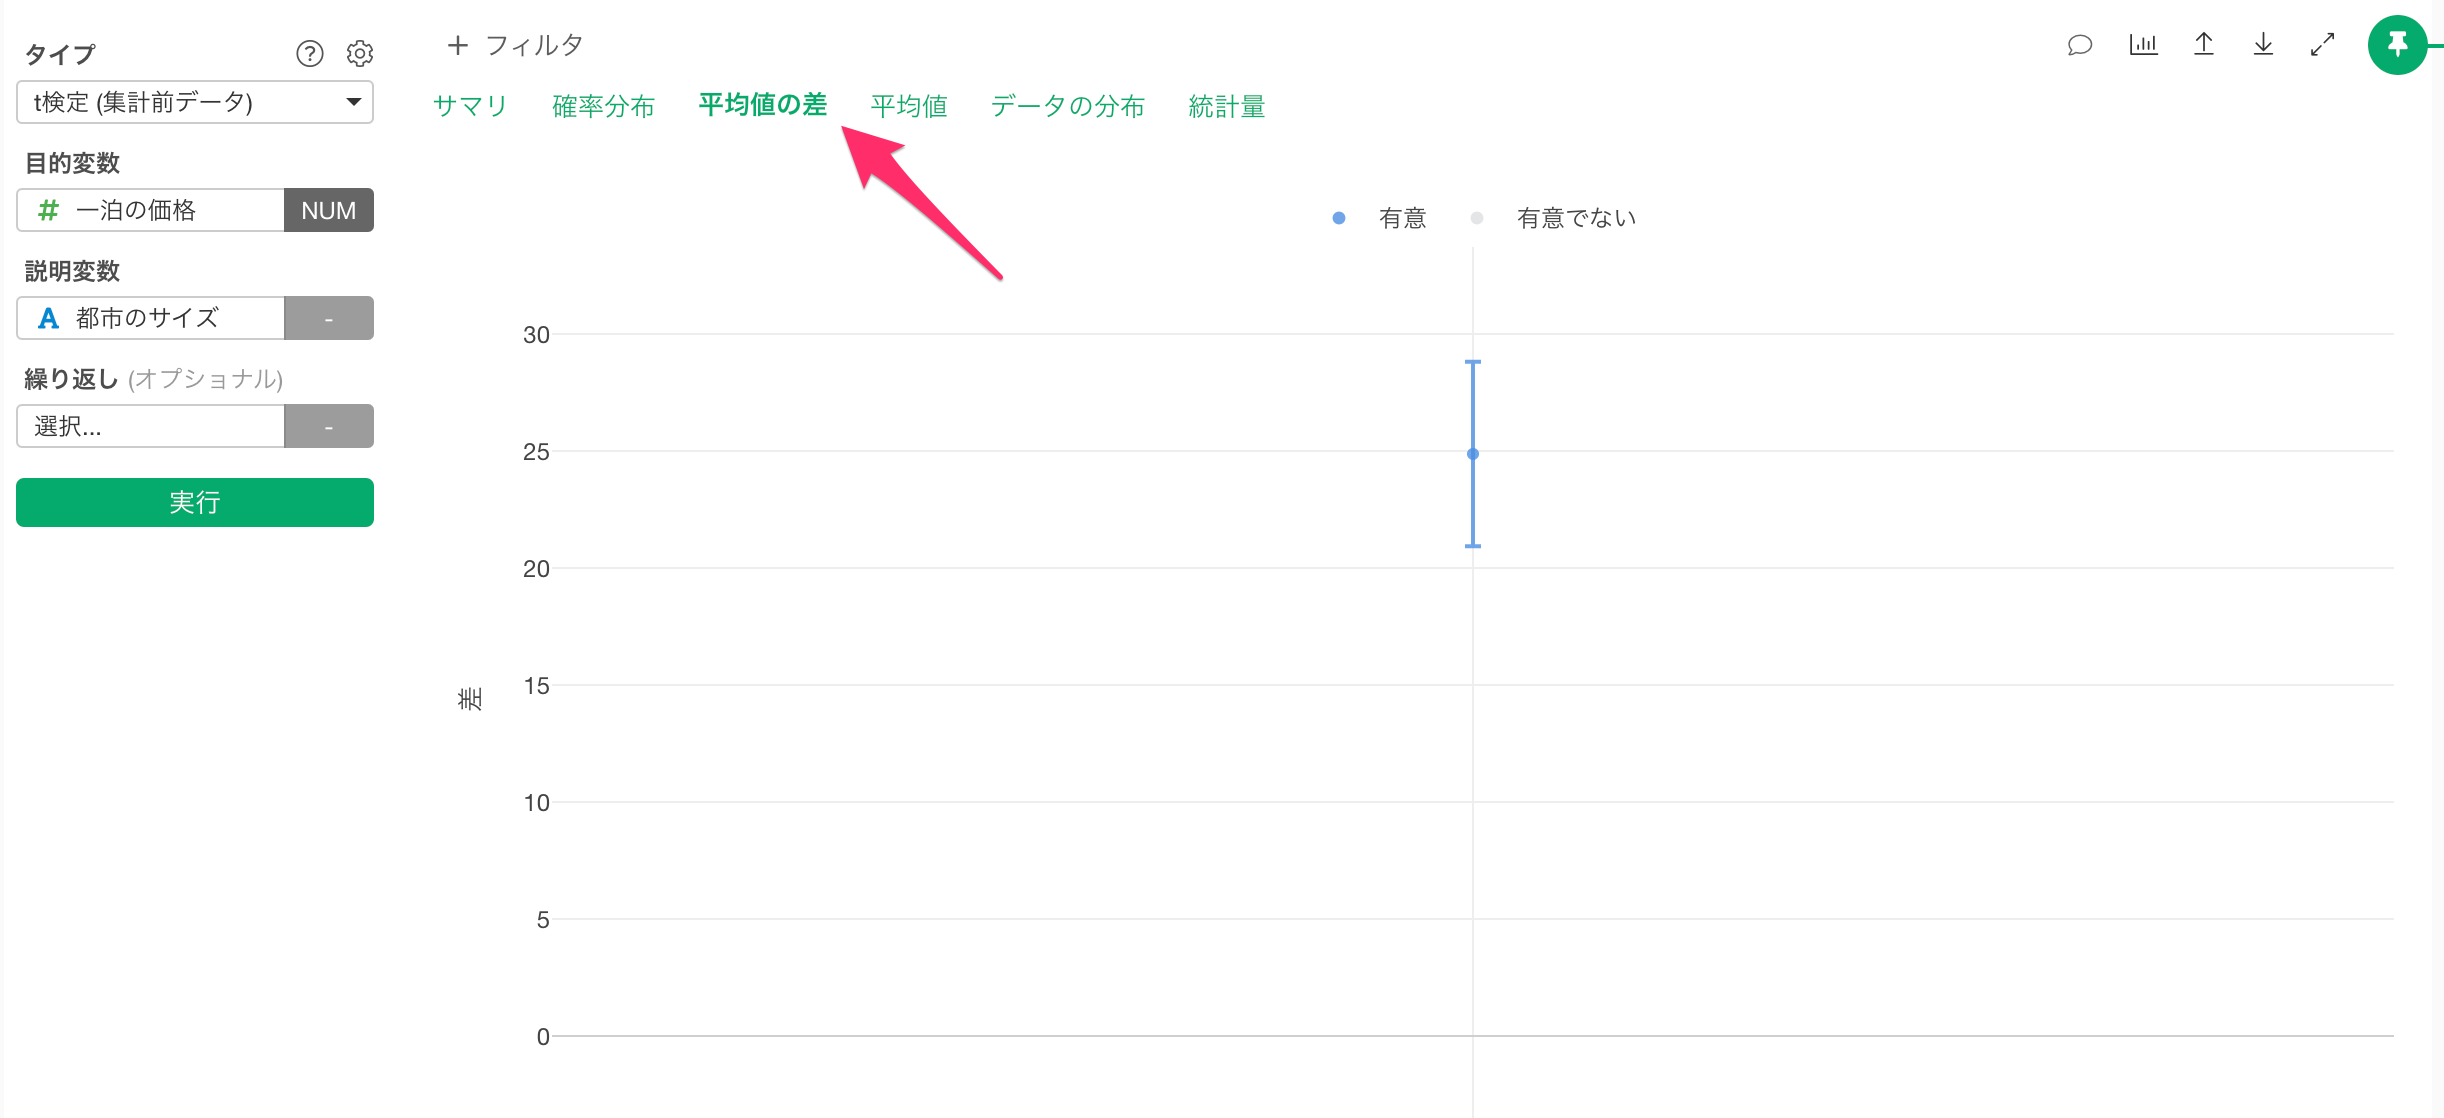The image size is (2444, 1118).
Task: Click the フィルタ add filter label
Action: tap(534, 45)
